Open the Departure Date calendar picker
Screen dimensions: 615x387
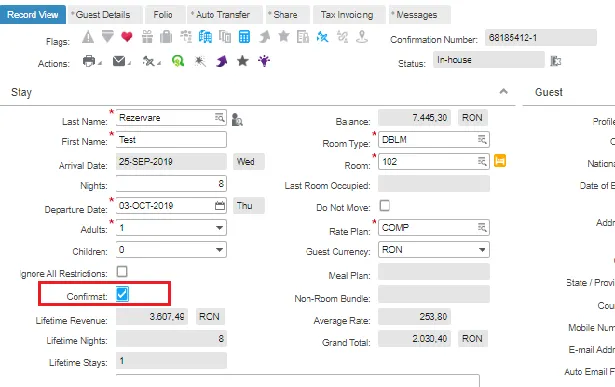point(220,205)
